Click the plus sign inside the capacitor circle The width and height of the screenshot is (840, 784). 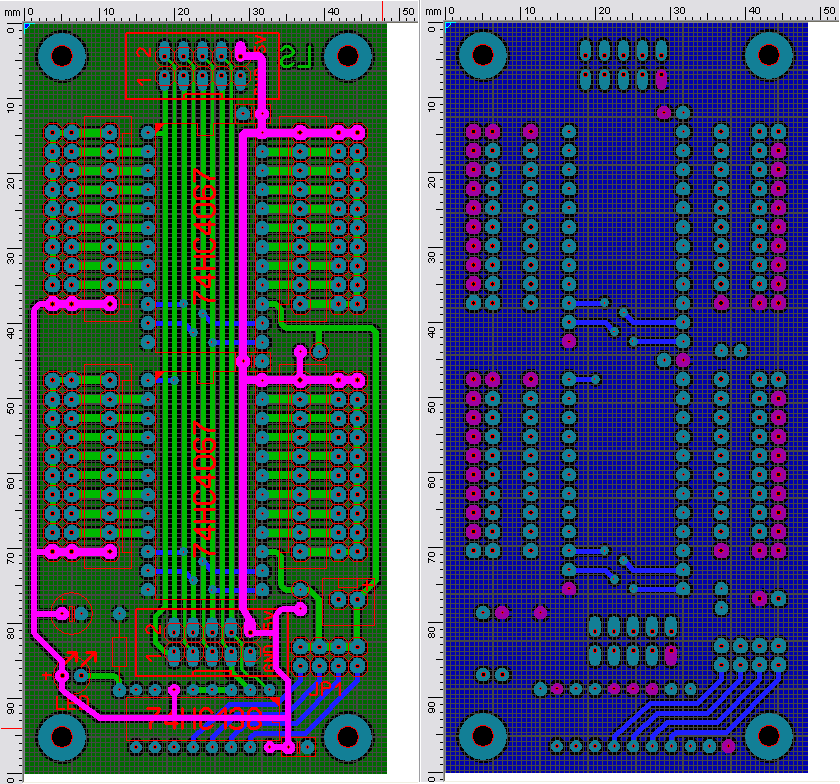tap(62, 600)
